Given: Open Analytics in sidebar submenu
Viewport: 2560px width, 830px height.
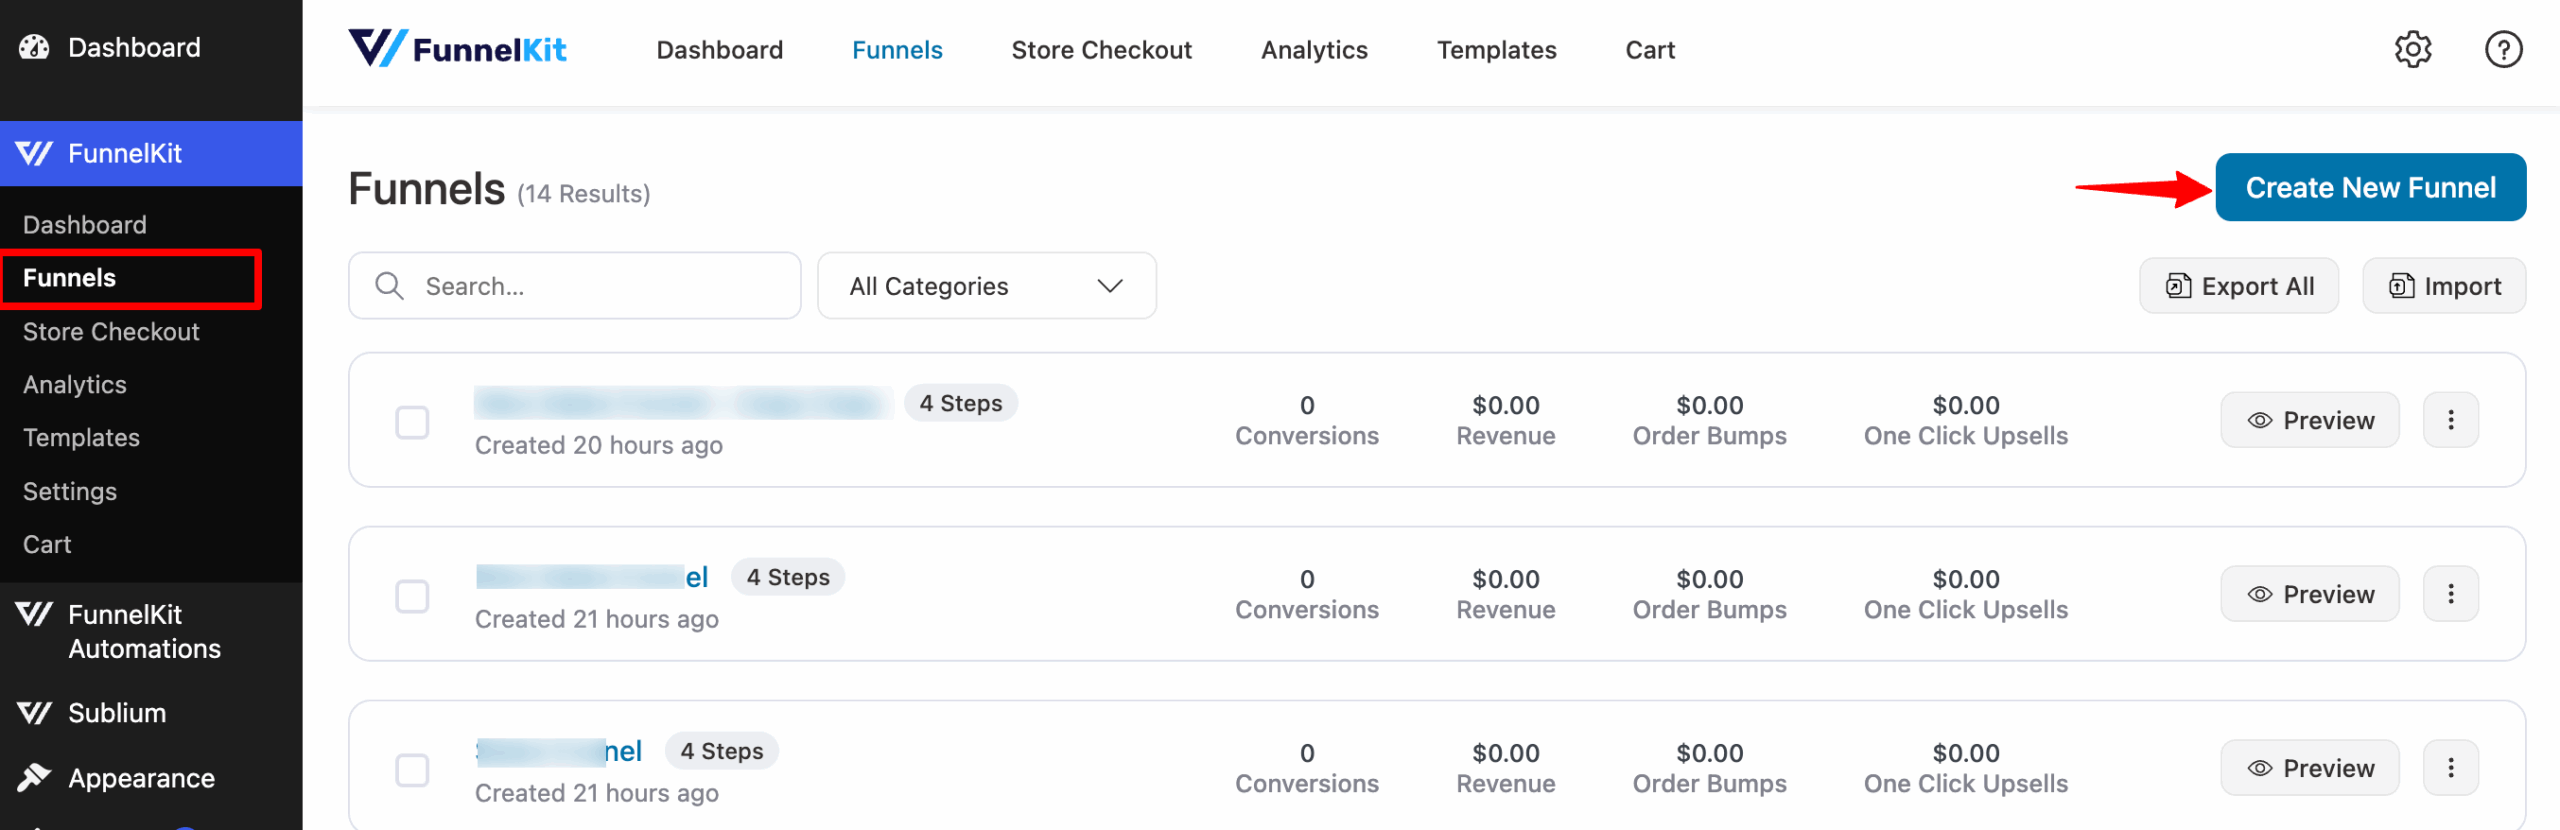Looking at the screenshot, I should (x=75, y=385).
